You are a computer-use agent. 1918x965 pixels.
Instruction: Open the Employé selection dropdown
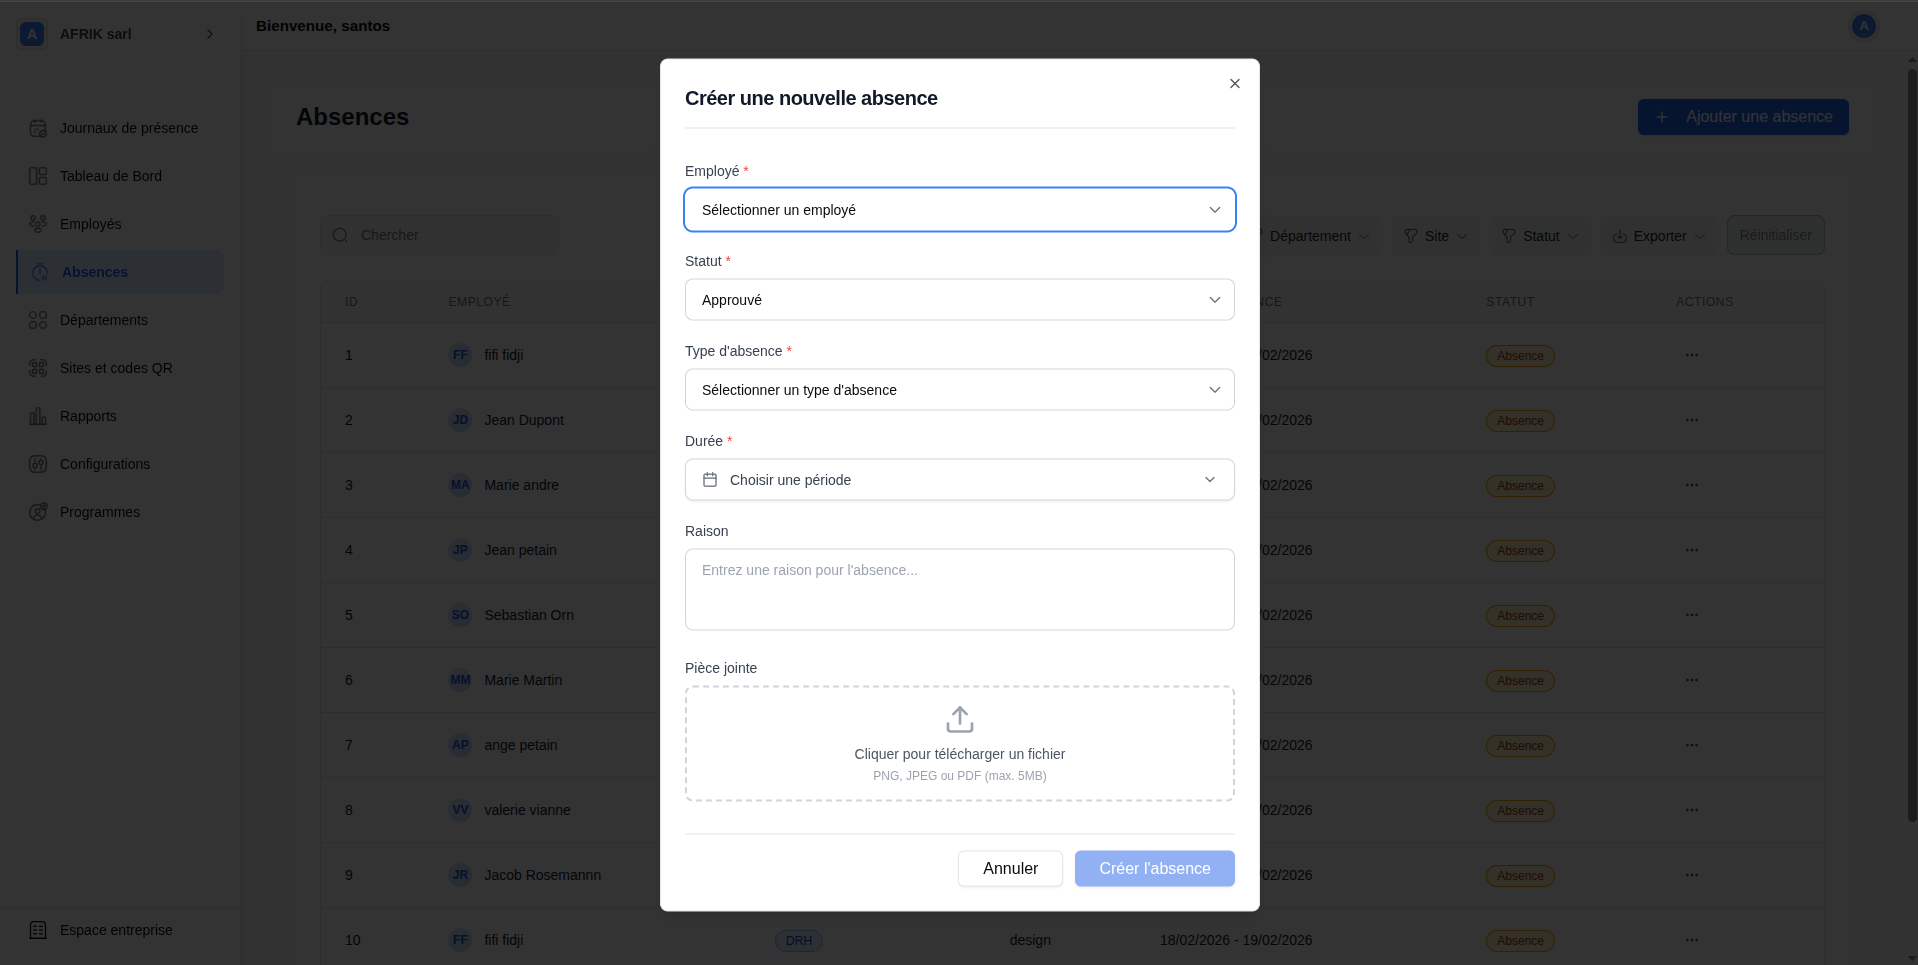click(x=959, y=210)
